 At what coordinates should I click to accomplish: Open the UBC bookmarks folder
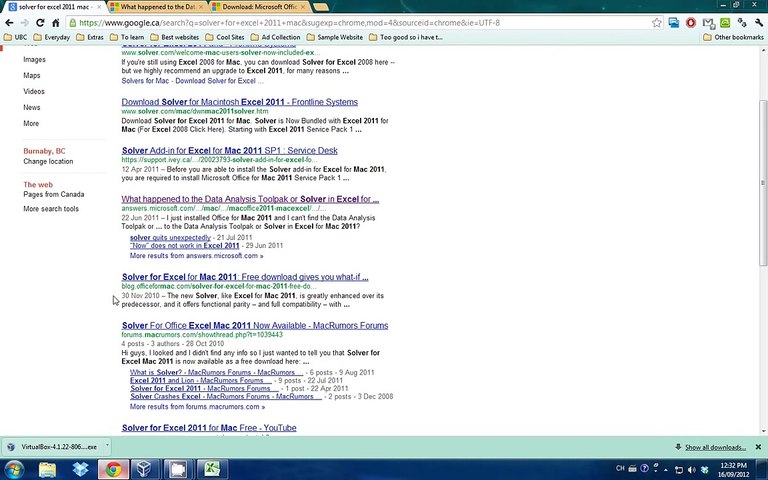15,37
